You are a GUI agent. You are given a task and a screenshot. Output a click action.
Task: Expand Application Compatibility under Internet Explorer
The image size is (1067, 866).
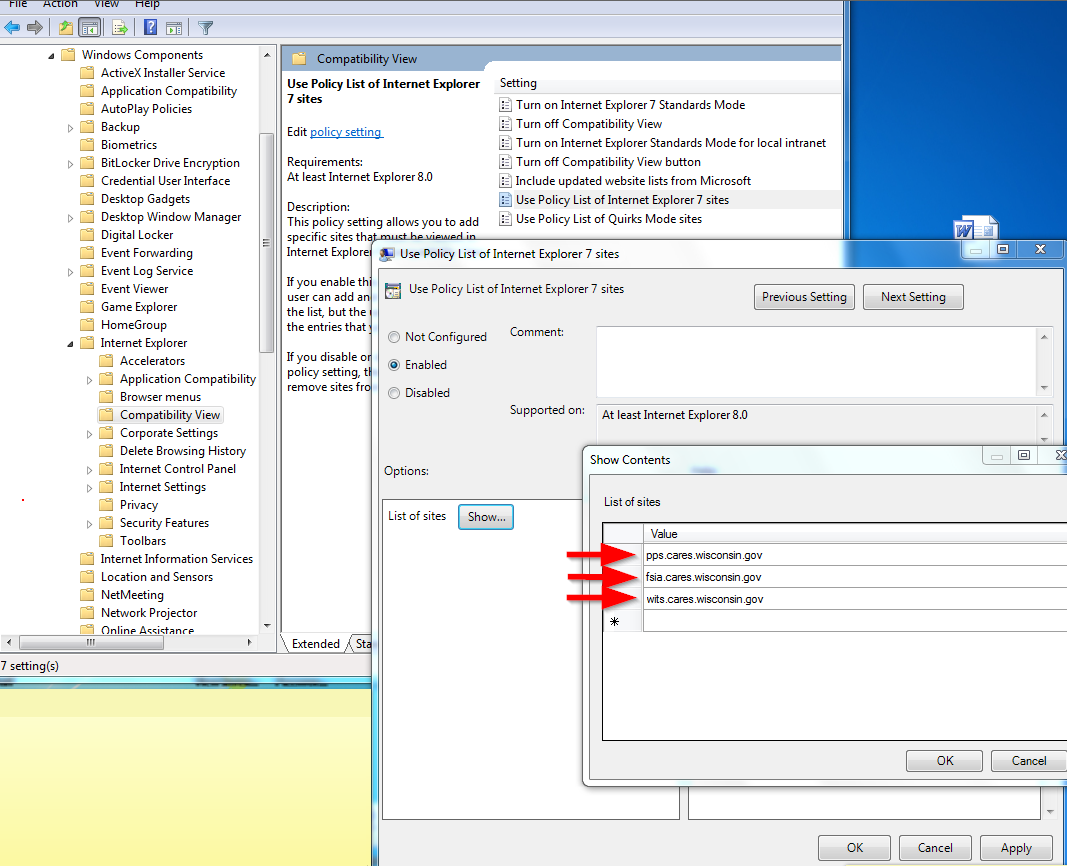(x=89, y=380)
